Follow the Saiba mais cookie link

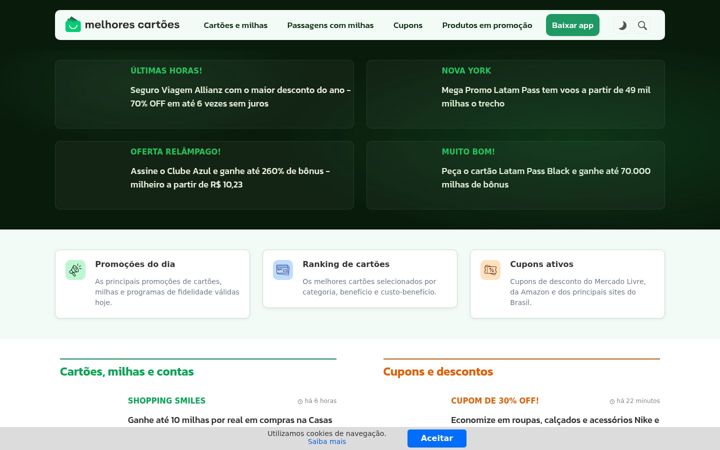(326, 442)
